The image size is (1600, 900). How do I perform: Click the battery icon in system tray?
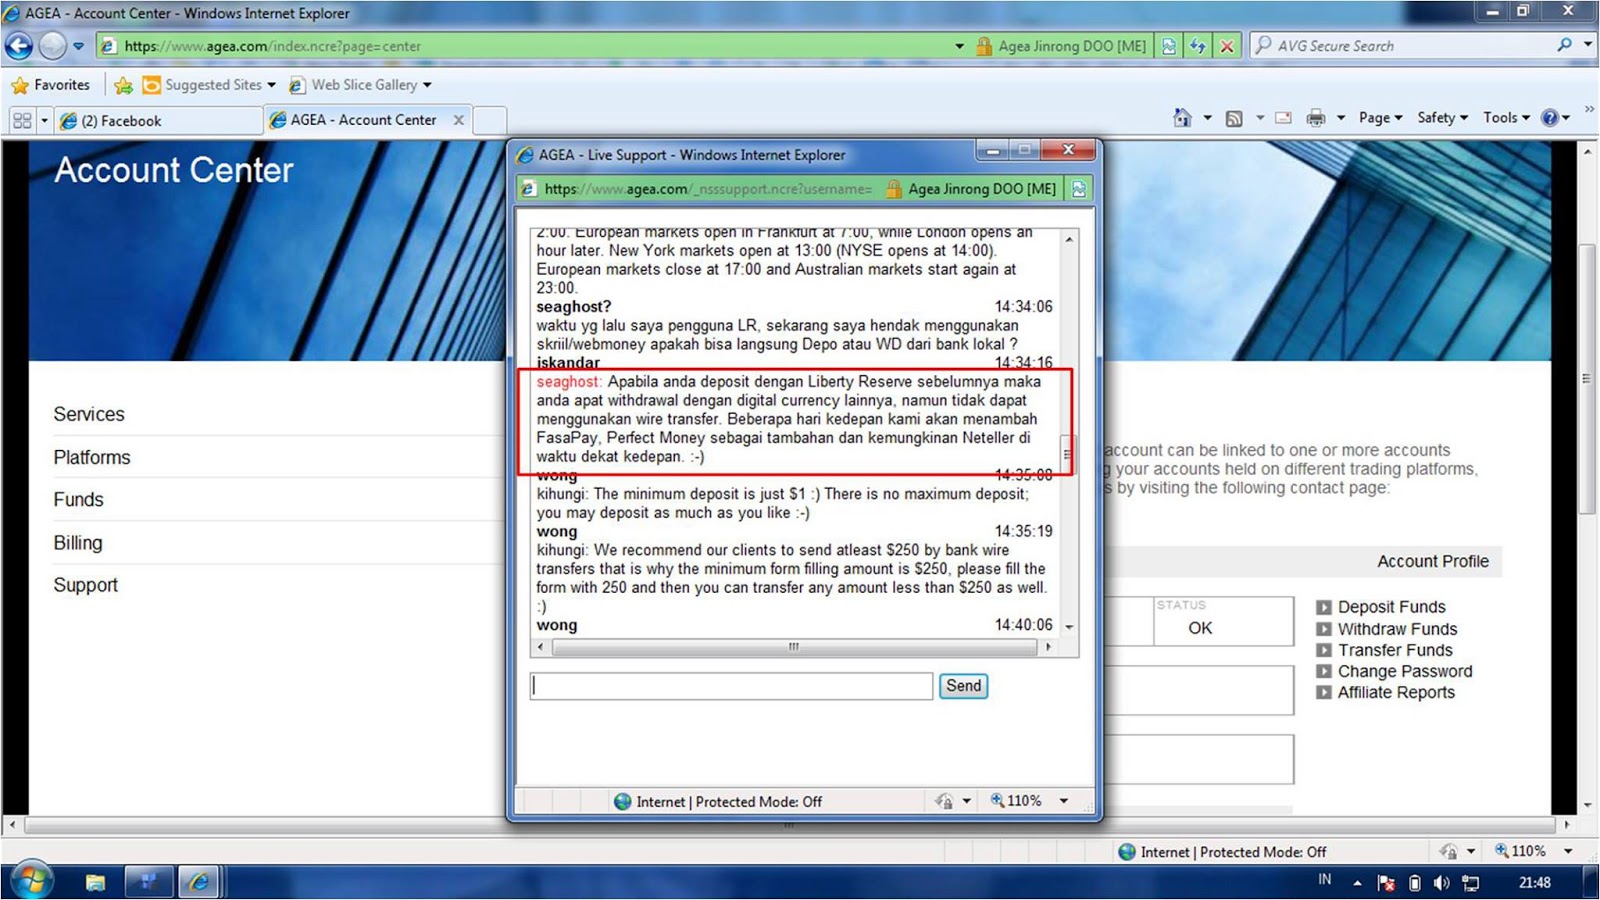point(1414,883)
